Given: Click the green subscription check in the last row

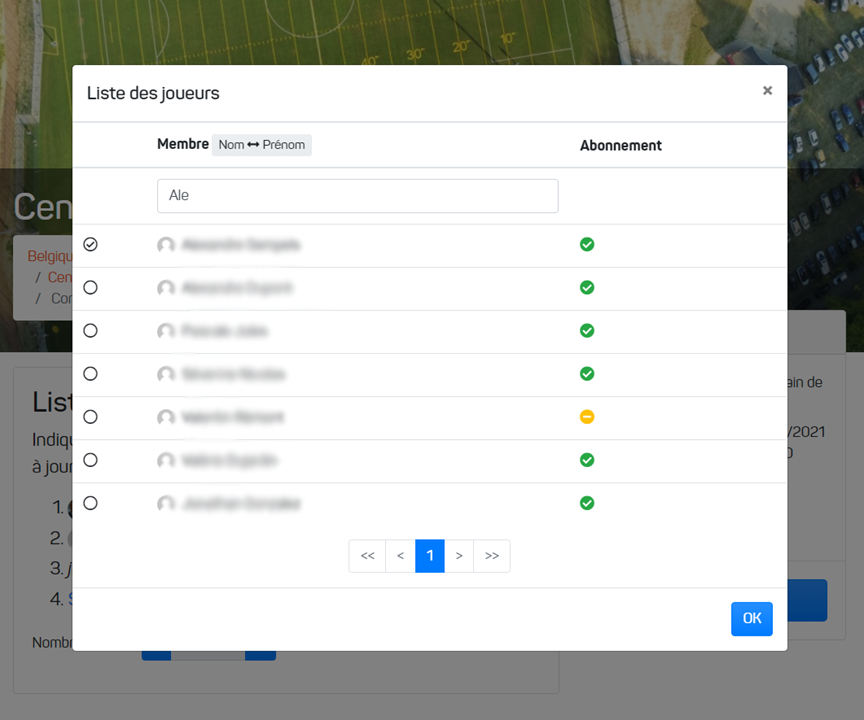Looking at the screenshot, I should click(x=587, y=503).
